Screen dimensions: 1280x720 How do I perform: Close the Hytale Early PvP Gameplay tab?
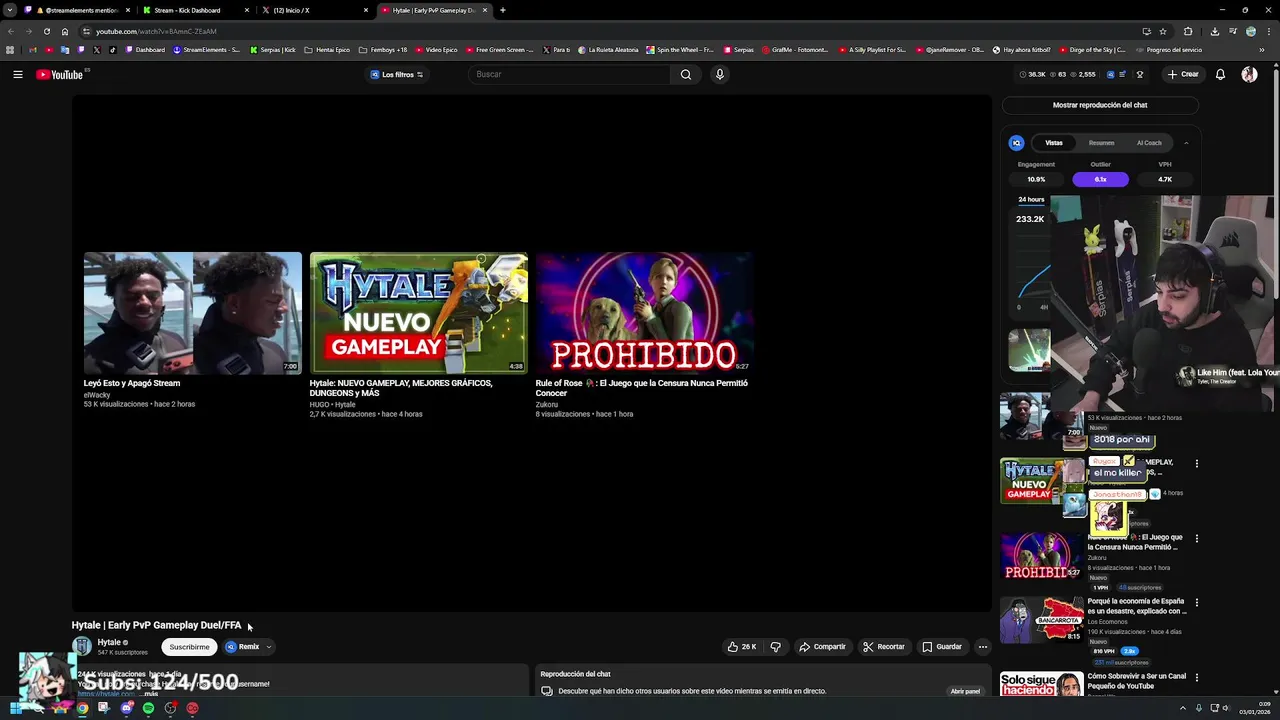[485, 10]
